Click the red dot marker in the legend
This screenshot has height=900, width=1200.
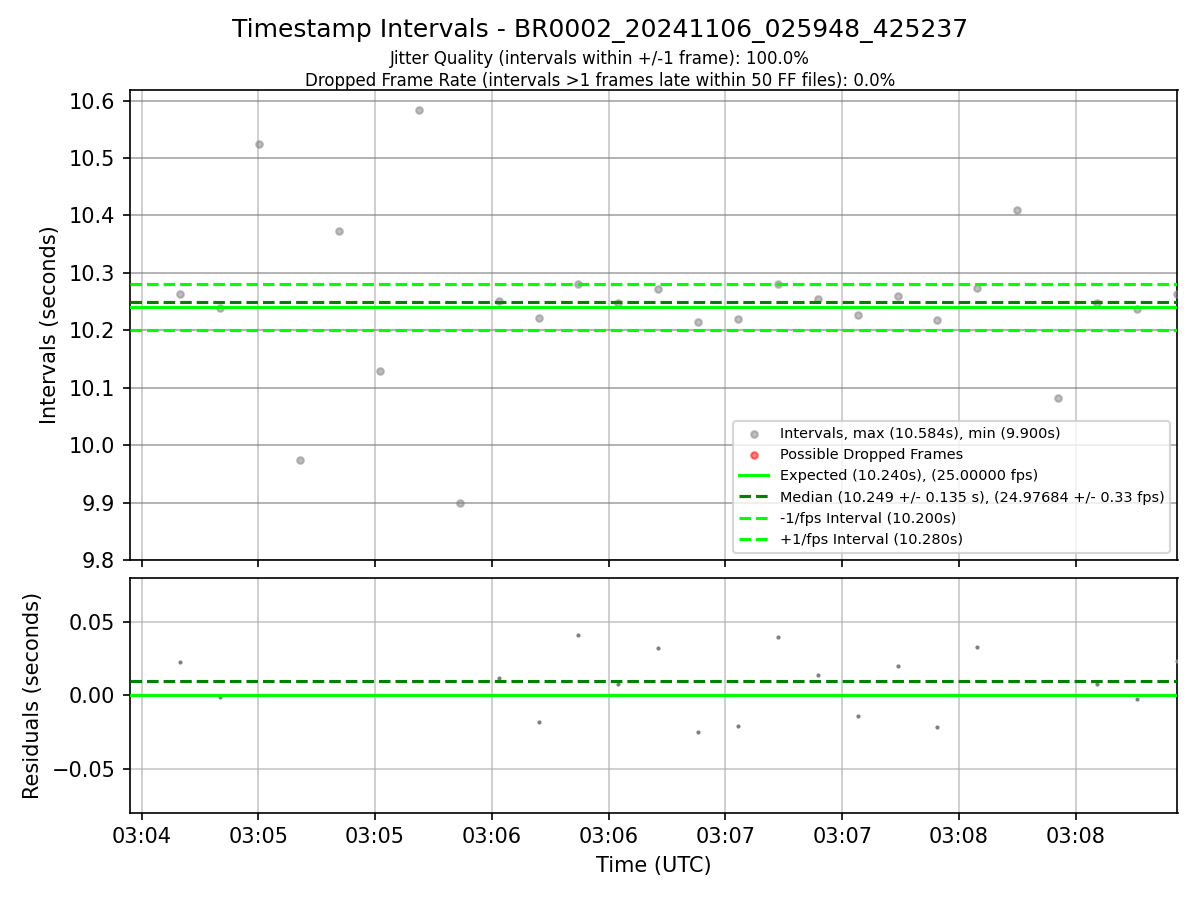(754, 455)
